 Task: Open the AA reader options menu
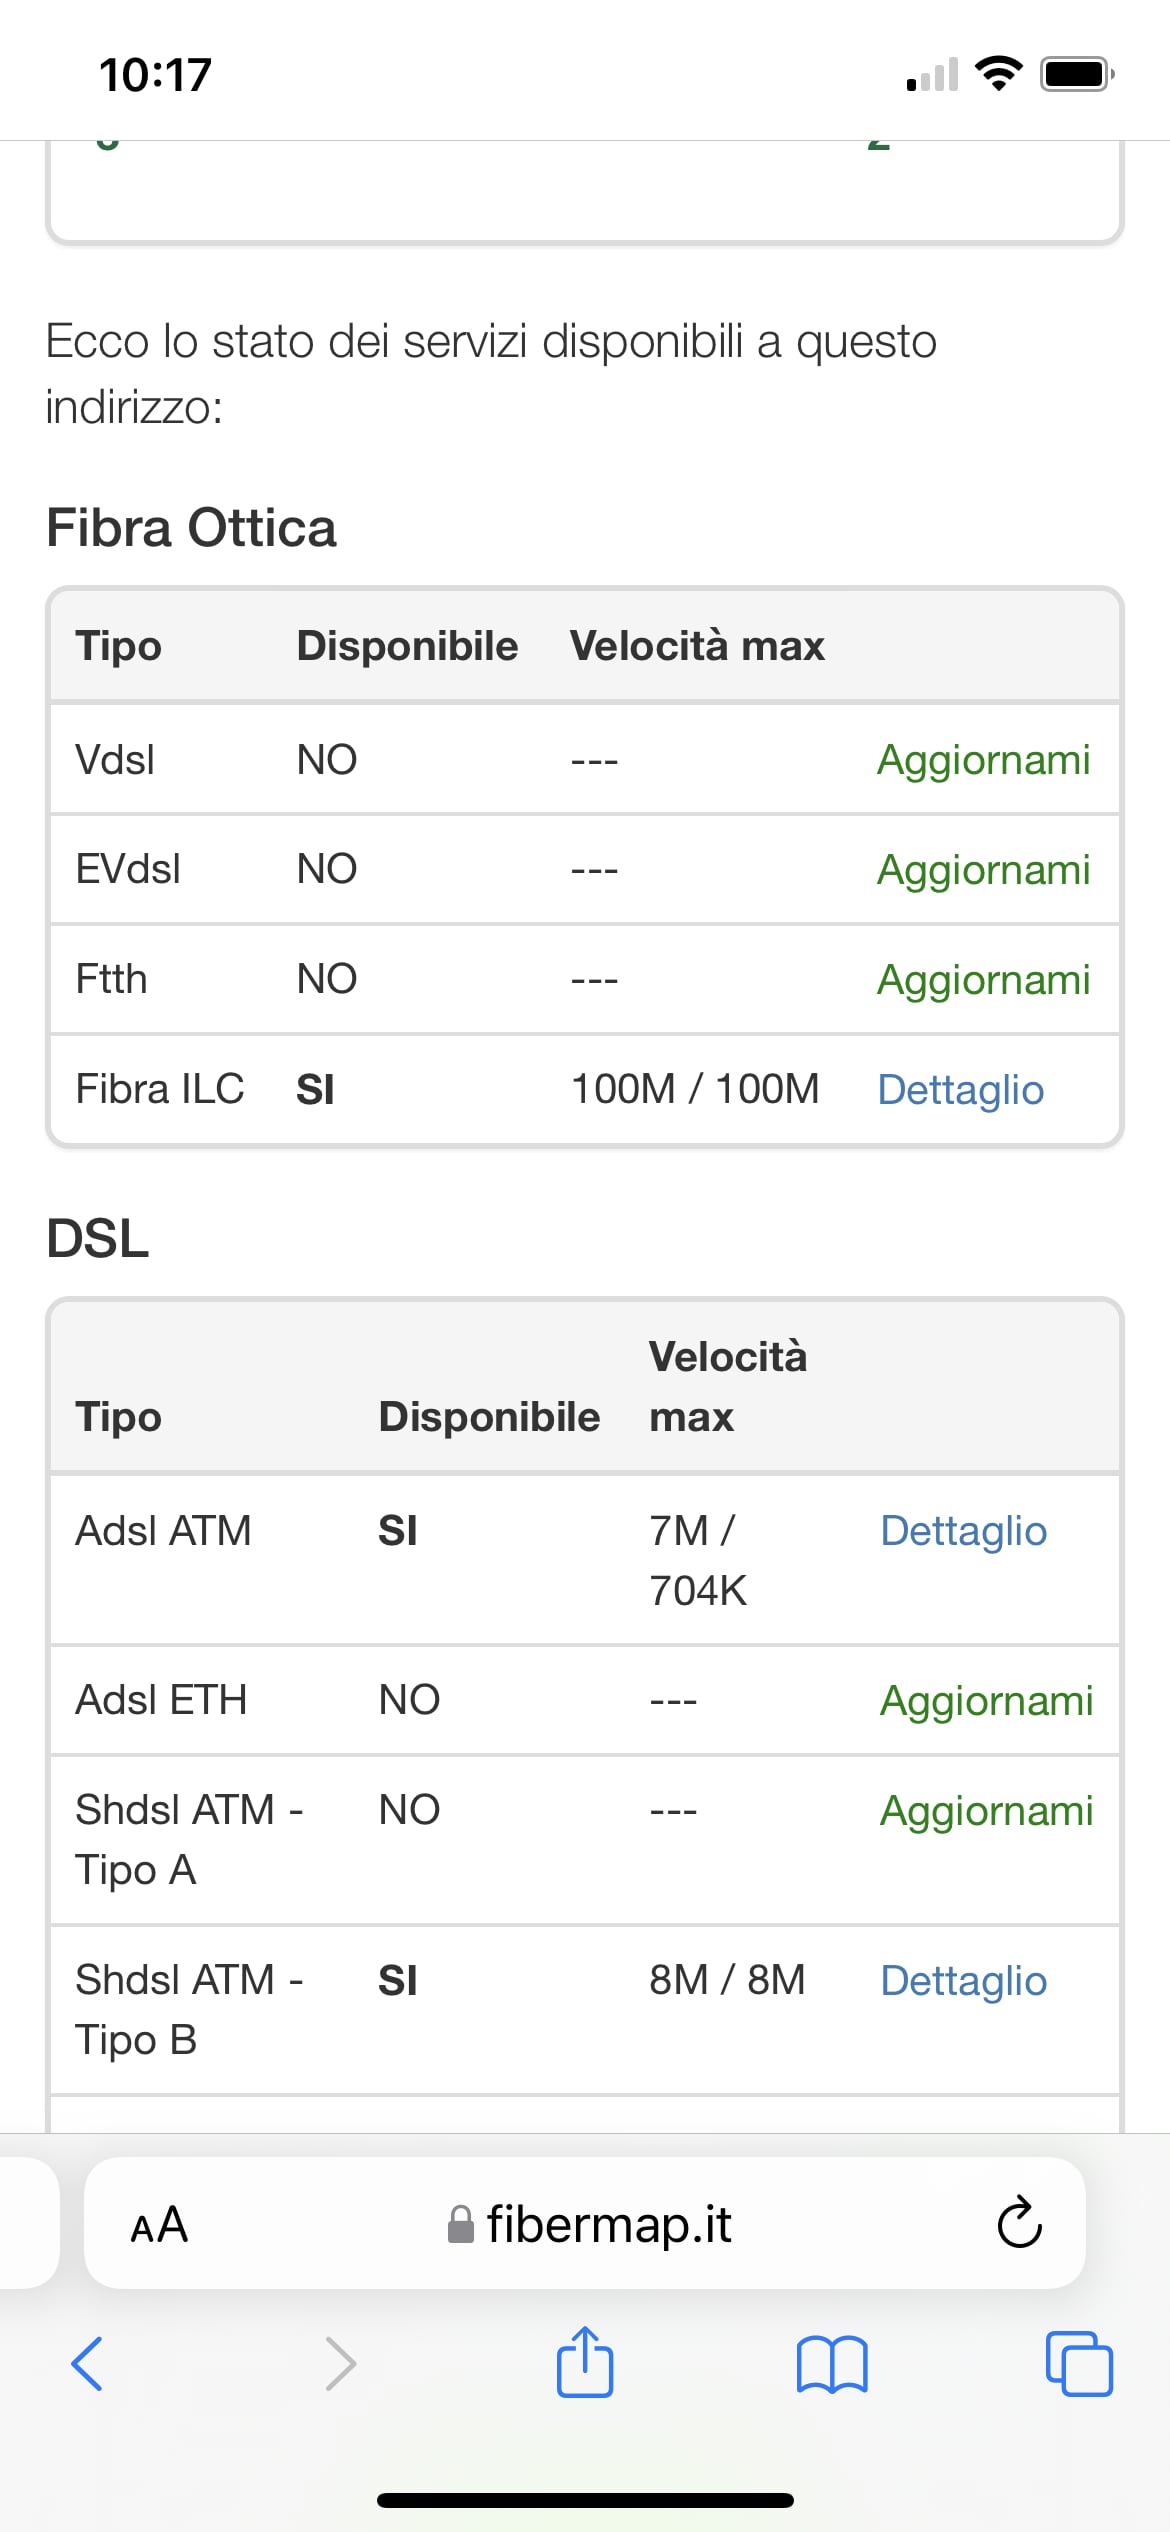click(160, 2225)
